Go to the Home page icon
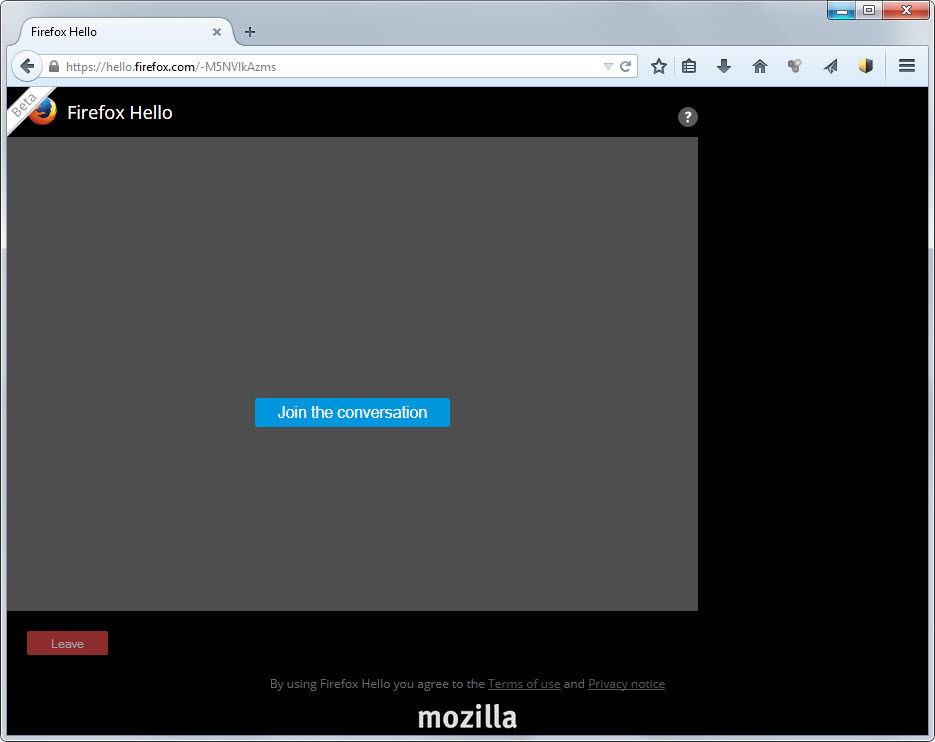Image resolution: width=935 pixels, height=742 pixels. pos(760,66)
